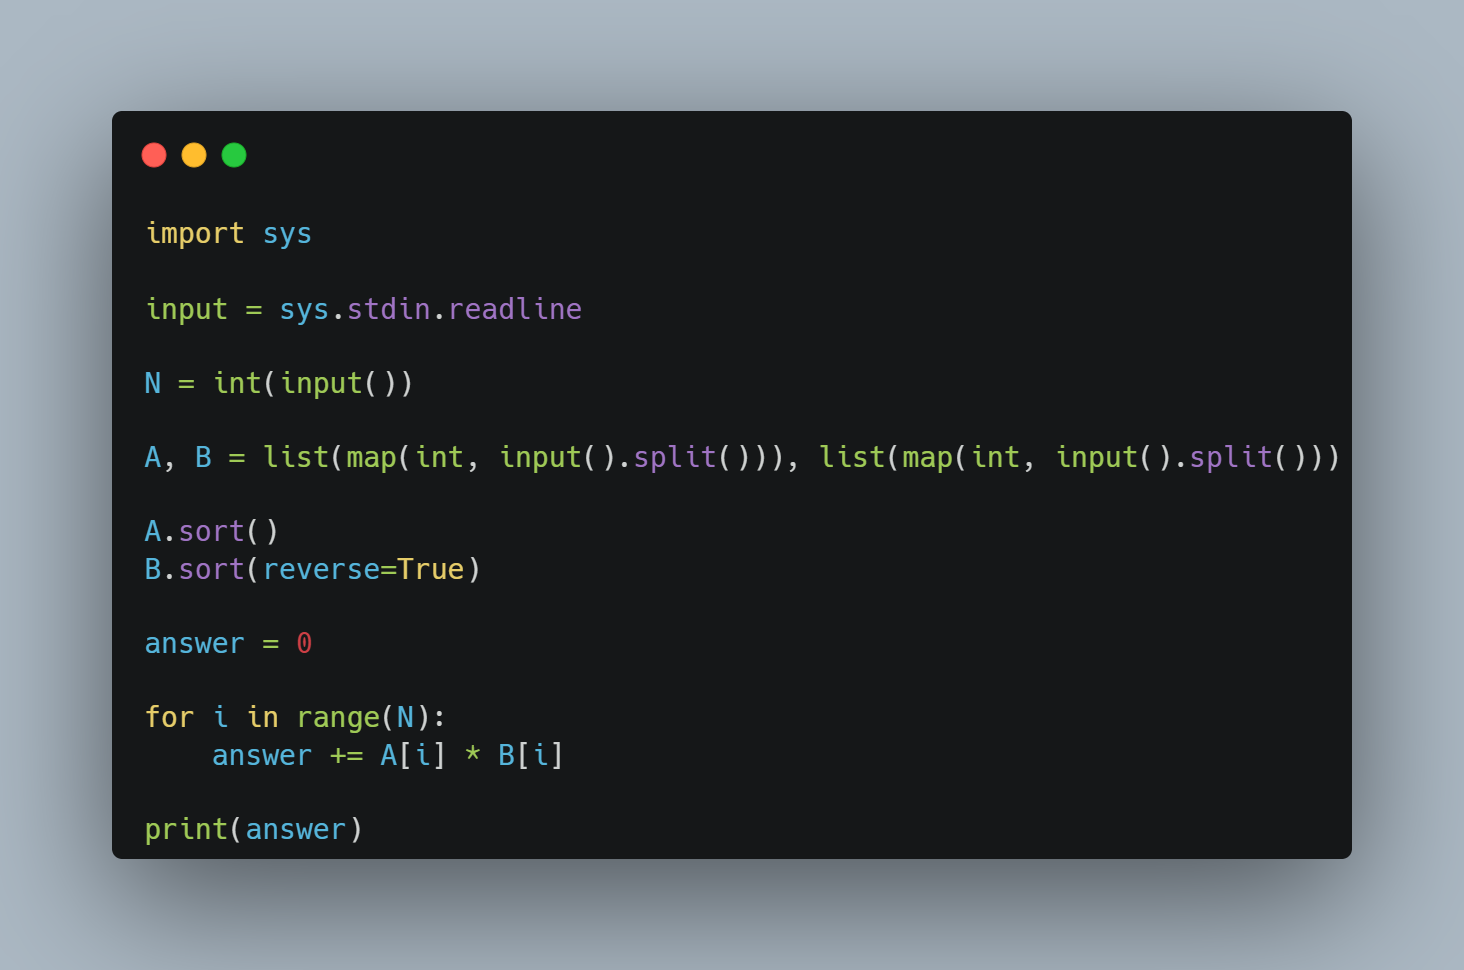This screenshot has height=970, width=1464.
Task: Click the yellow minimize dot
Action: tap(194, 155)
